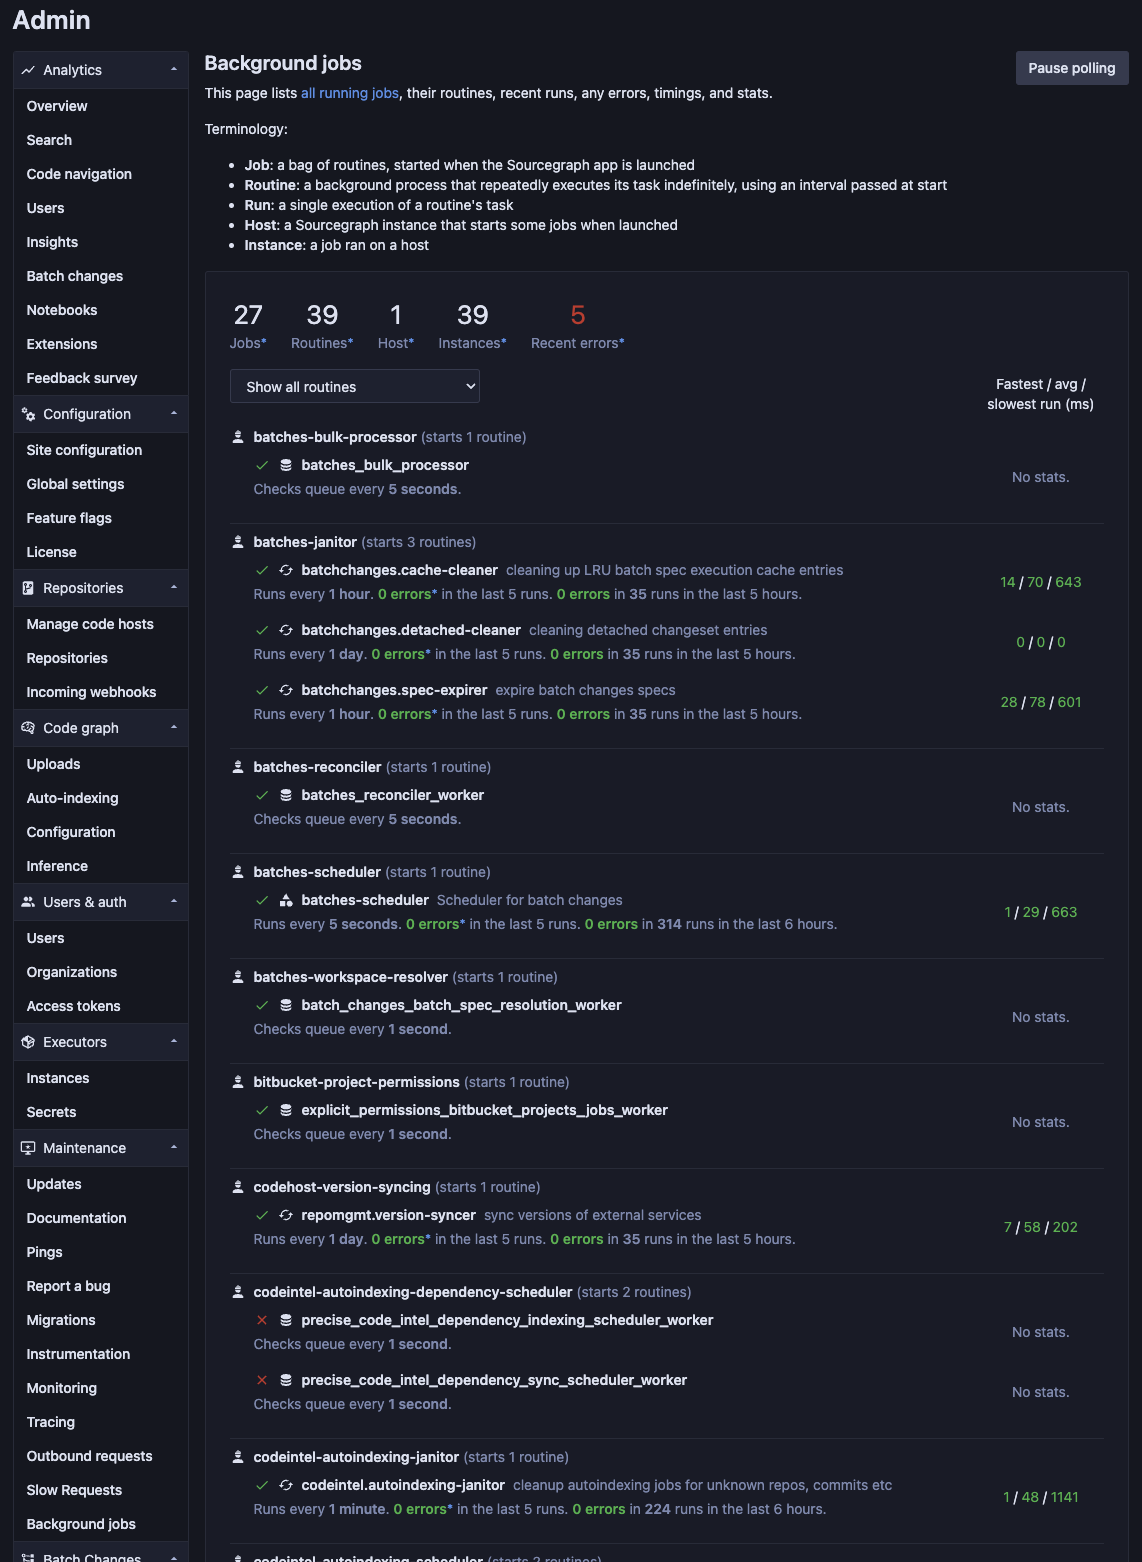
Task: Click the database icon beside batches_reconciler_worker
Action: click(x=284, y=794)
